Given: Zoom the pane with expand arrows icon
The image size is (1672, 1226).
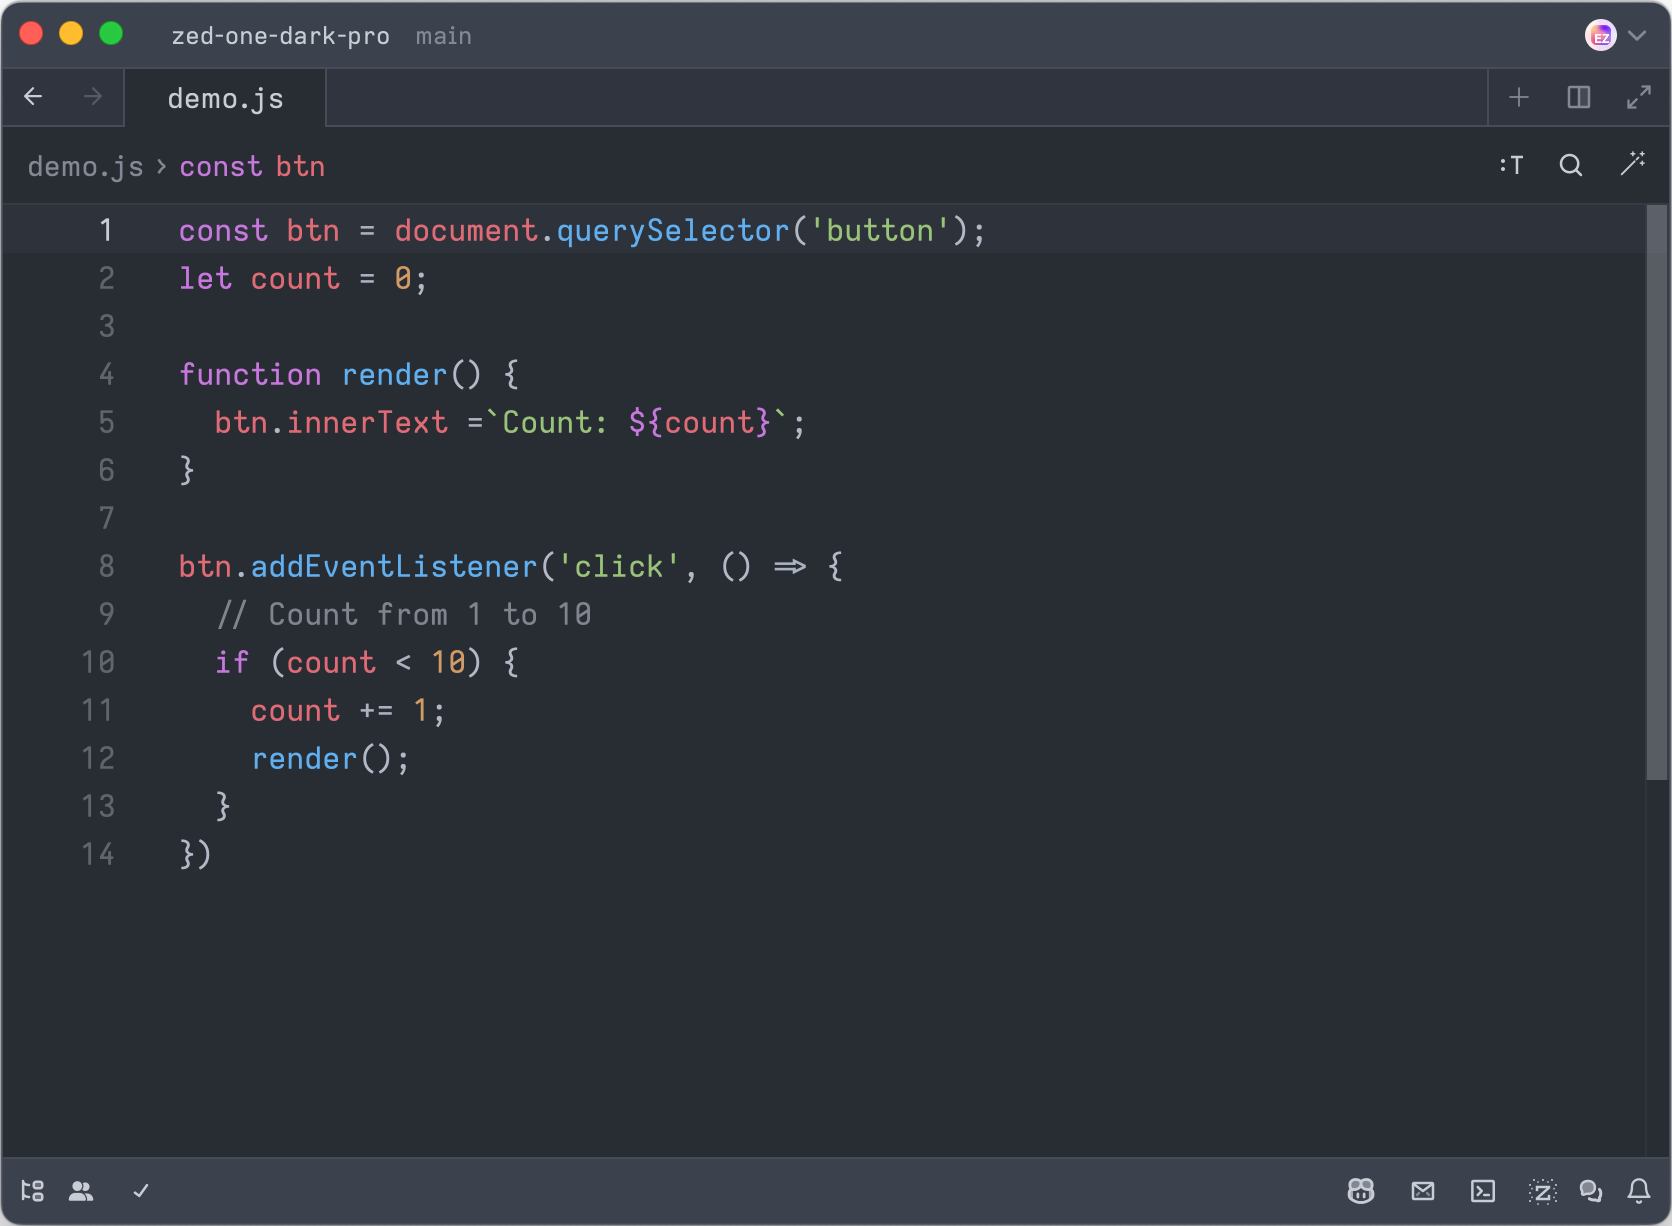Looking at the screenshot, I should [1639, 97].
